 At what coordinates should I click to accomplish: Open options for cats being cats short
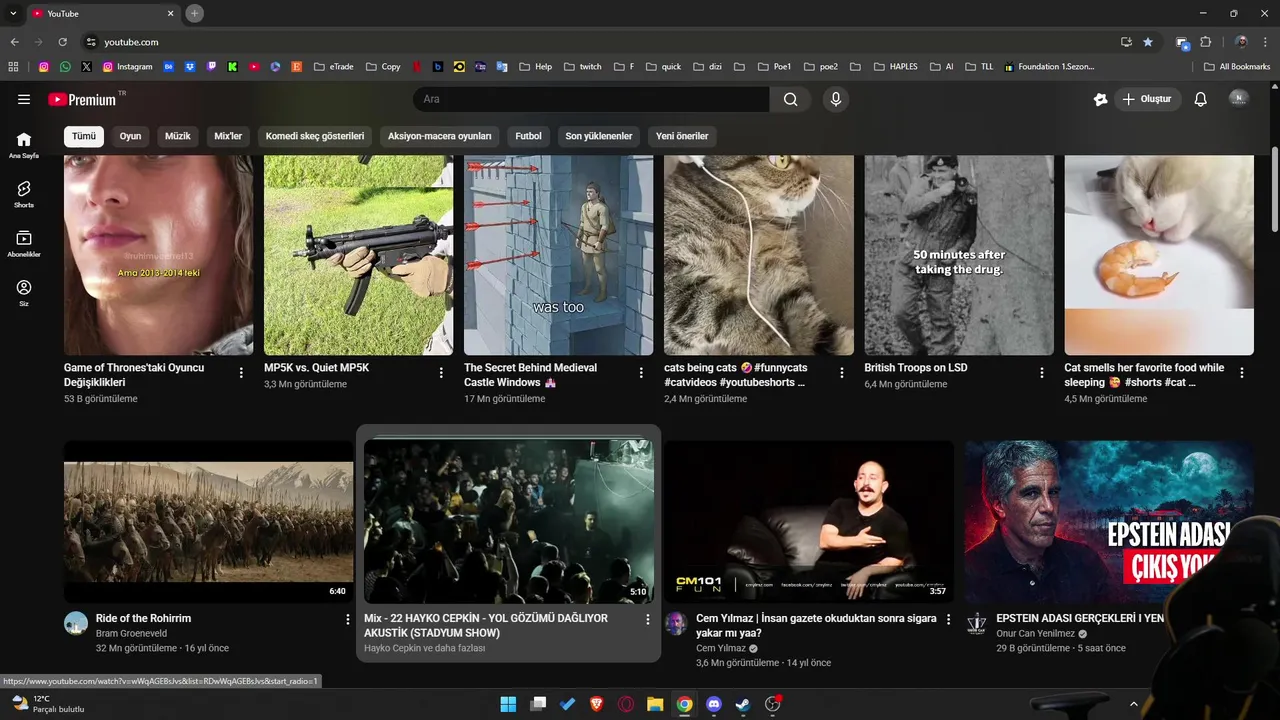coord(841,373)
